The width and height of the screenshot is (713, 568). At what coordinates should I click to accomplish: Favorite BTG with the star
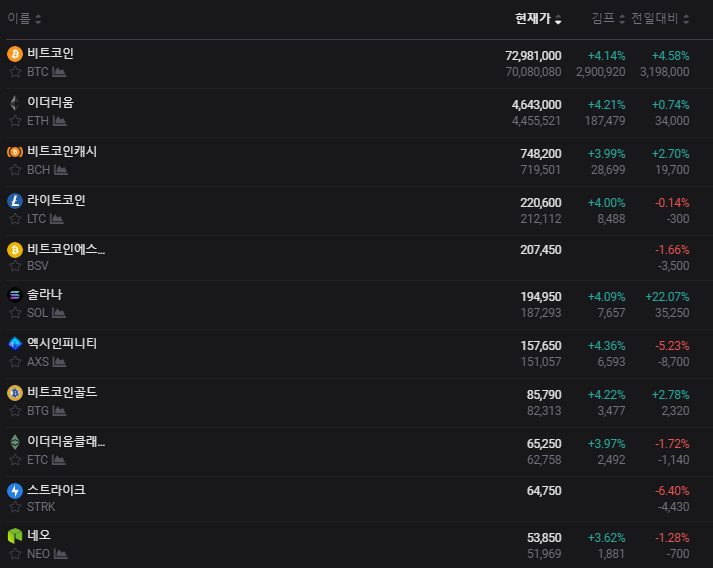15,411
